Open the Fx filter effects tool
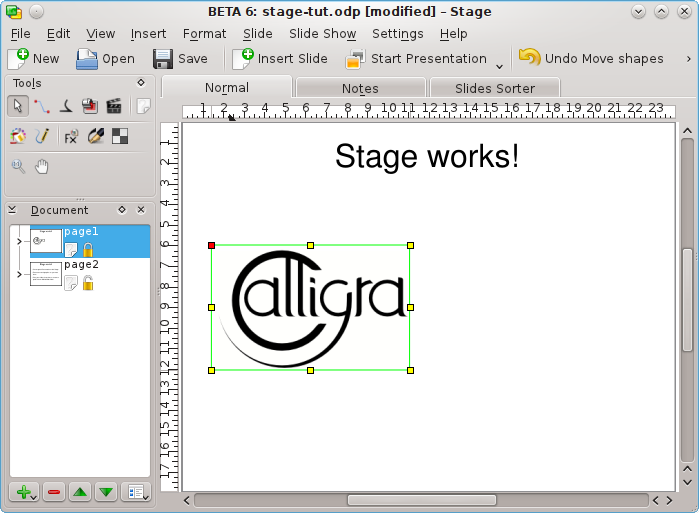The height and width of the screenshot is (513, 699). point(71,136)
